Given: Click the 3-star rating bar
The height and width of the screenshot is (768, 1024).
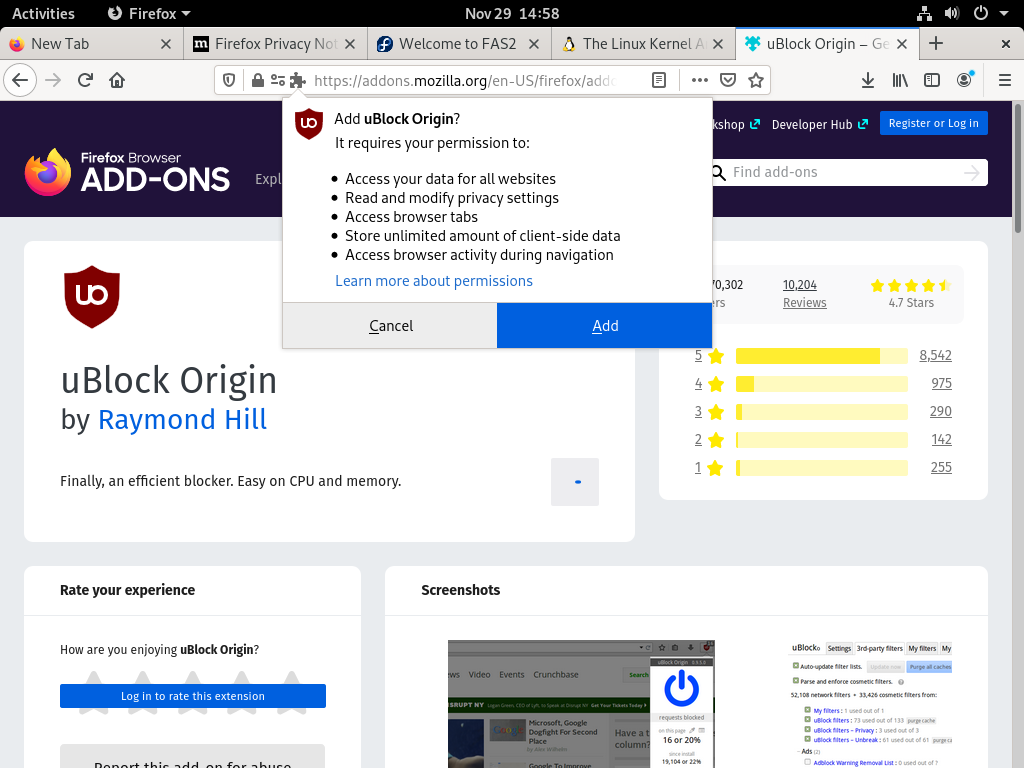Looking at the screenshot, I should (x=822, y=412).
